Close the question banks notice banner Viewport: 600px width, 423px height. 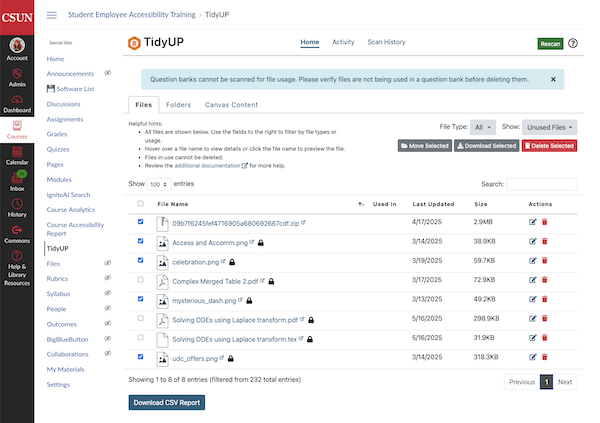[x=553, y=79]
